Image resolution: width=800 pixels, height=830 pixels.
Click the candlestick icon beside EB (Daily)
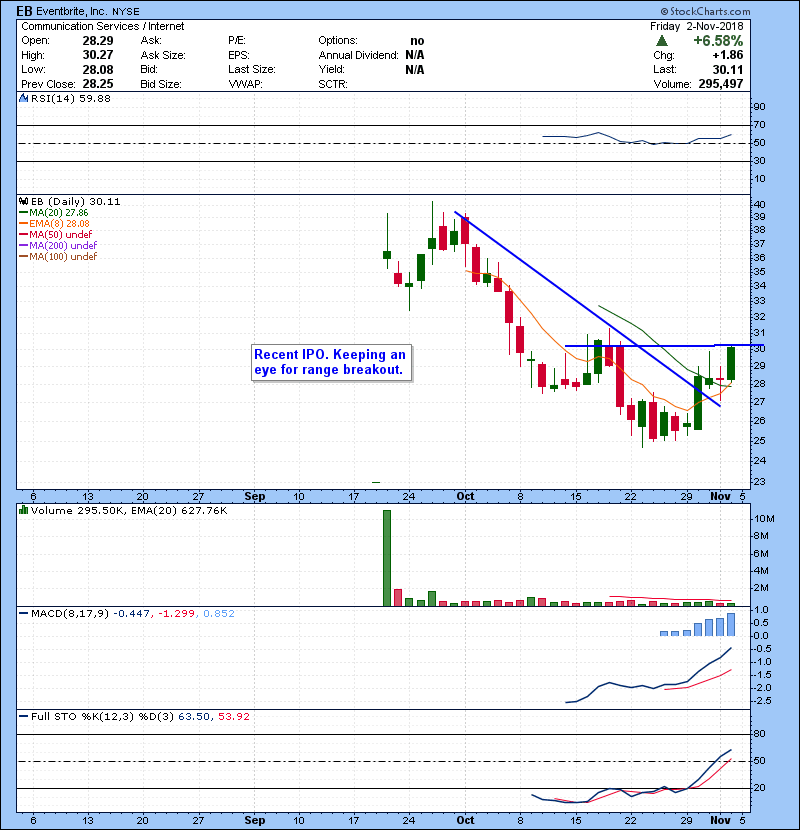point(23,201)
